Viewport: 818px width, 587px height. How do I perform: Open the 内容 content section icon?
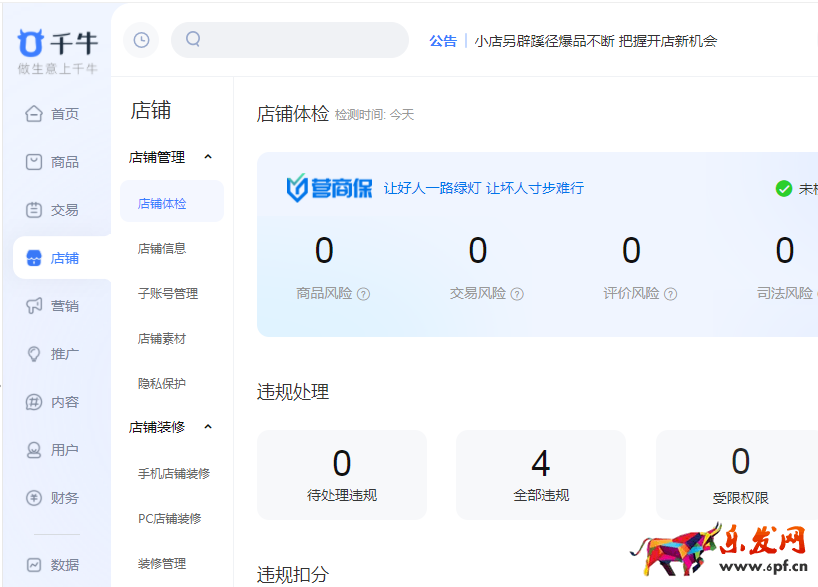tap(36, 401)
